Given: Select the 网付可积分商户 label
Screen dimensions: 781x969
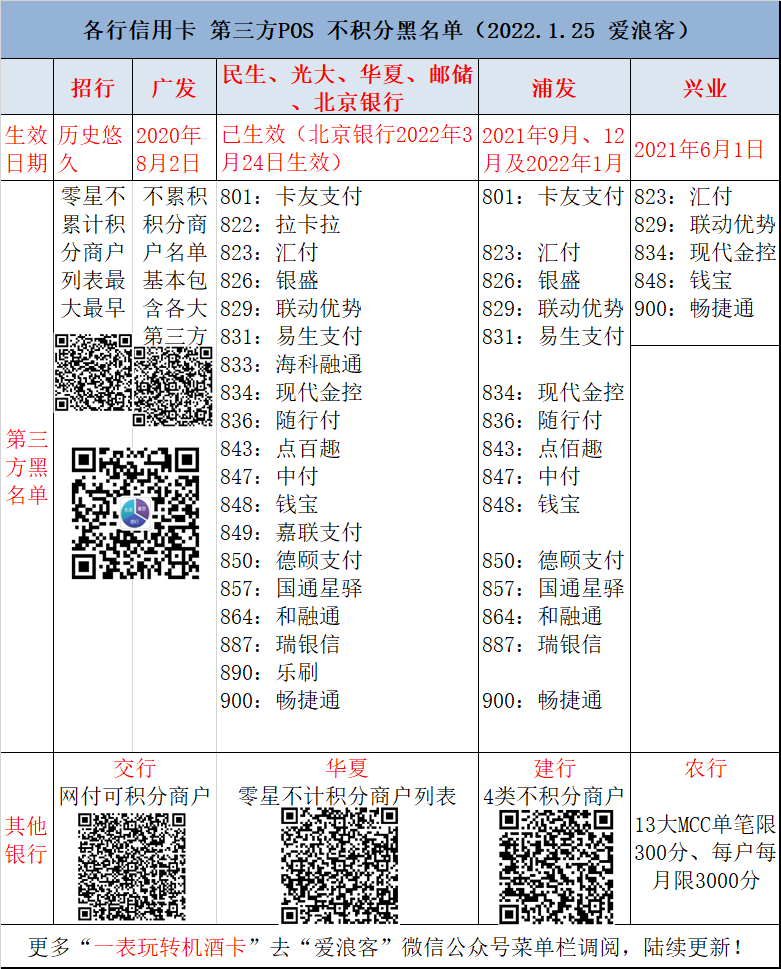Looking at the screenshot, I should pos(135,796).
